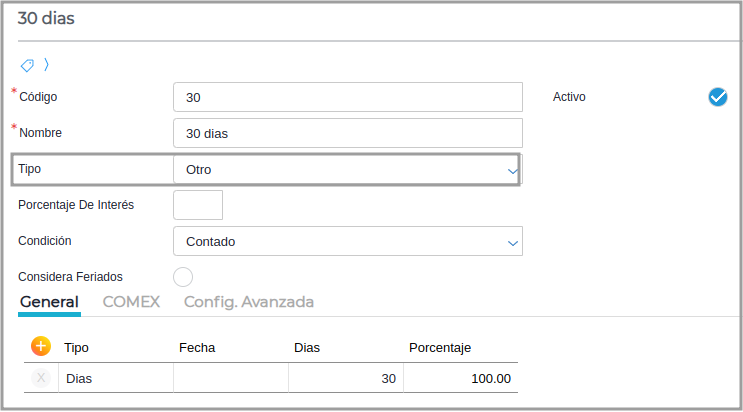743x412 pixels.
Task: Focus the Nombre text field
Action: (x=347, y=133)
